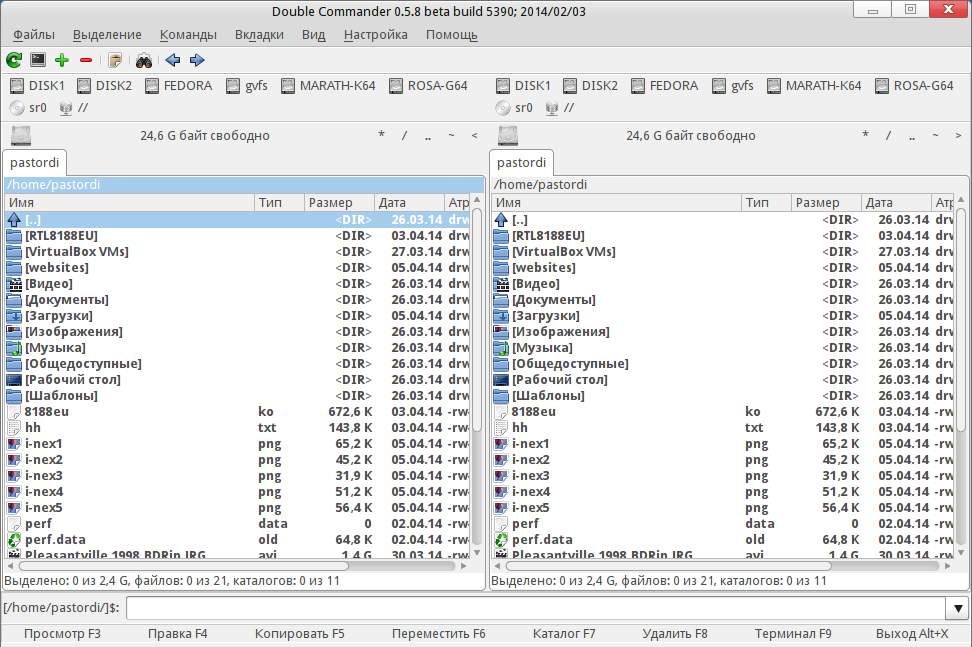The height and width of the screenshot is (647, 972).
Task: Select ROSA-G64 drive in right panel
Action: (x=914, y=86)
